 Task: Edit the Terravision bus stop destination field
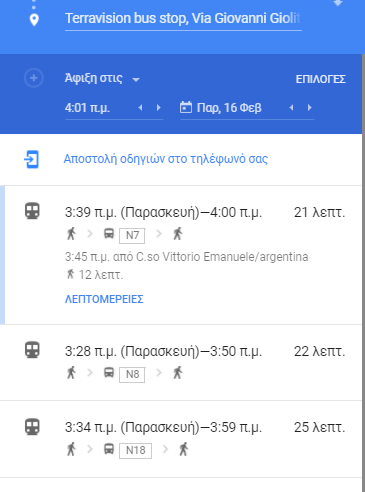click(x=183, y=19)
